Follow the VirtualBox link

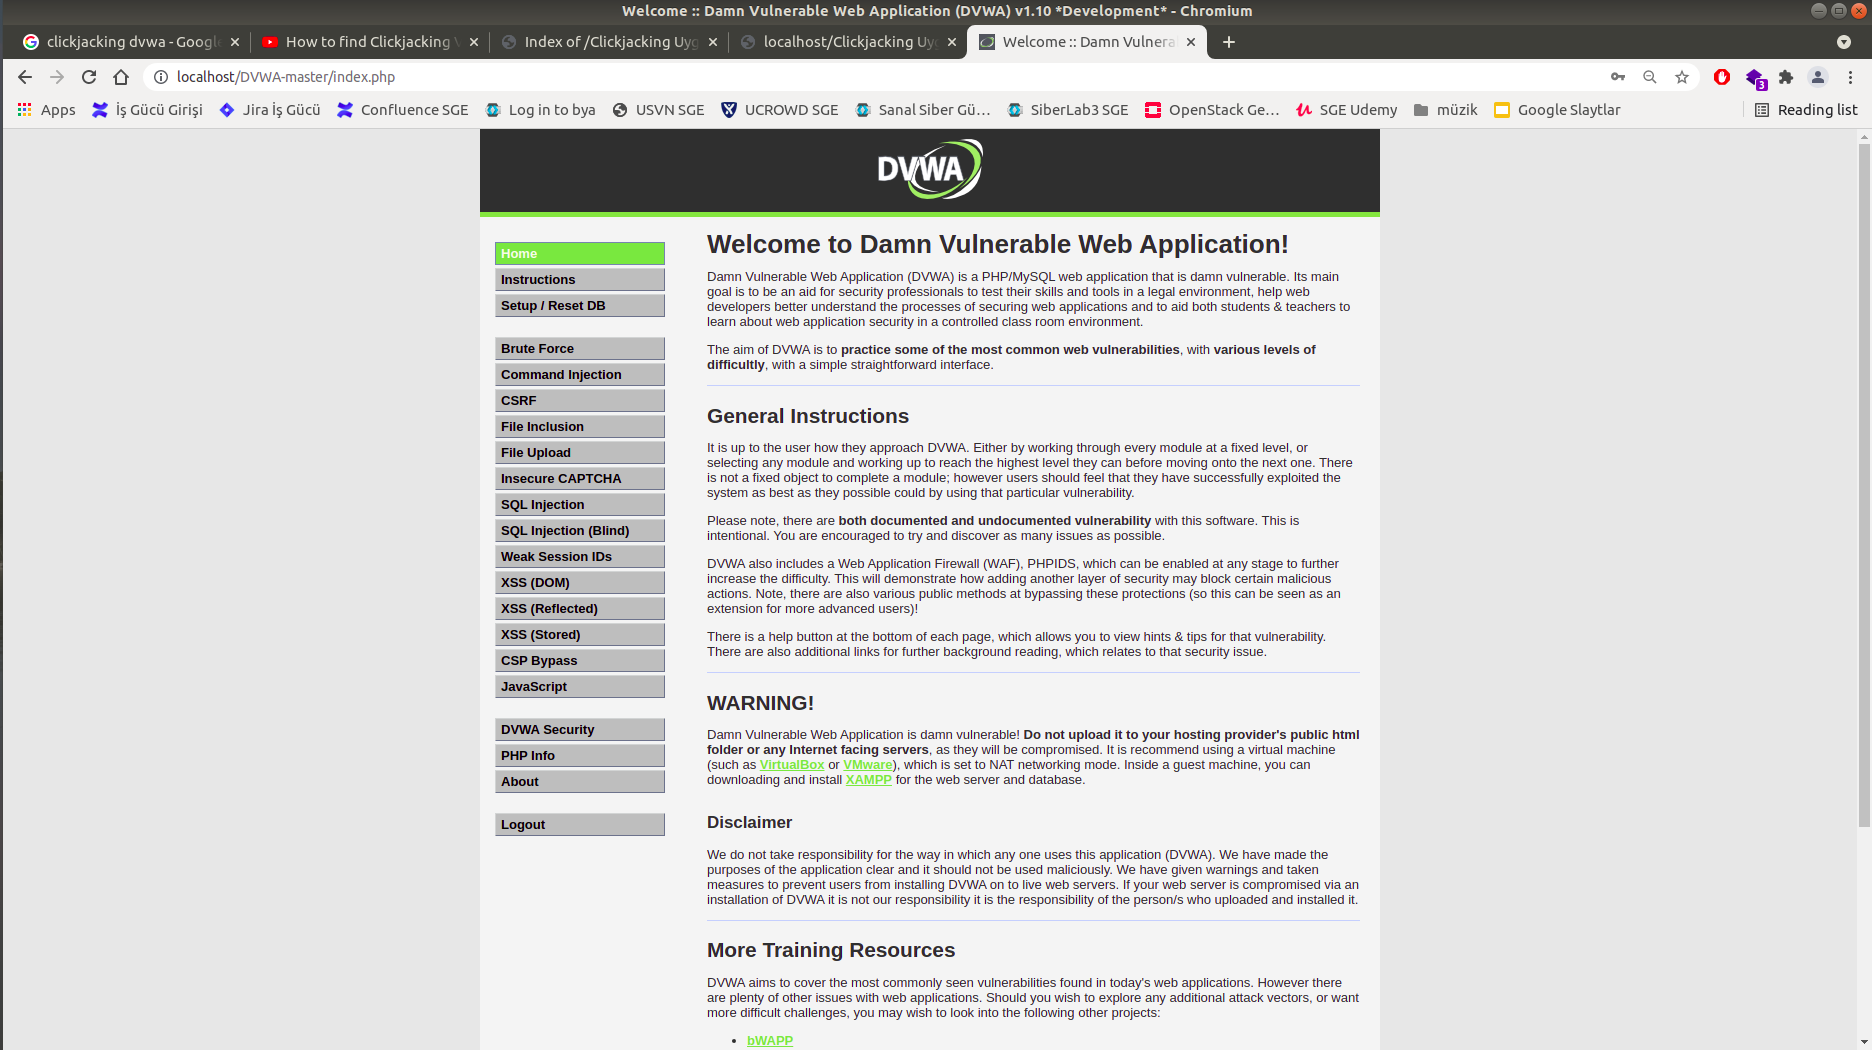792,765
